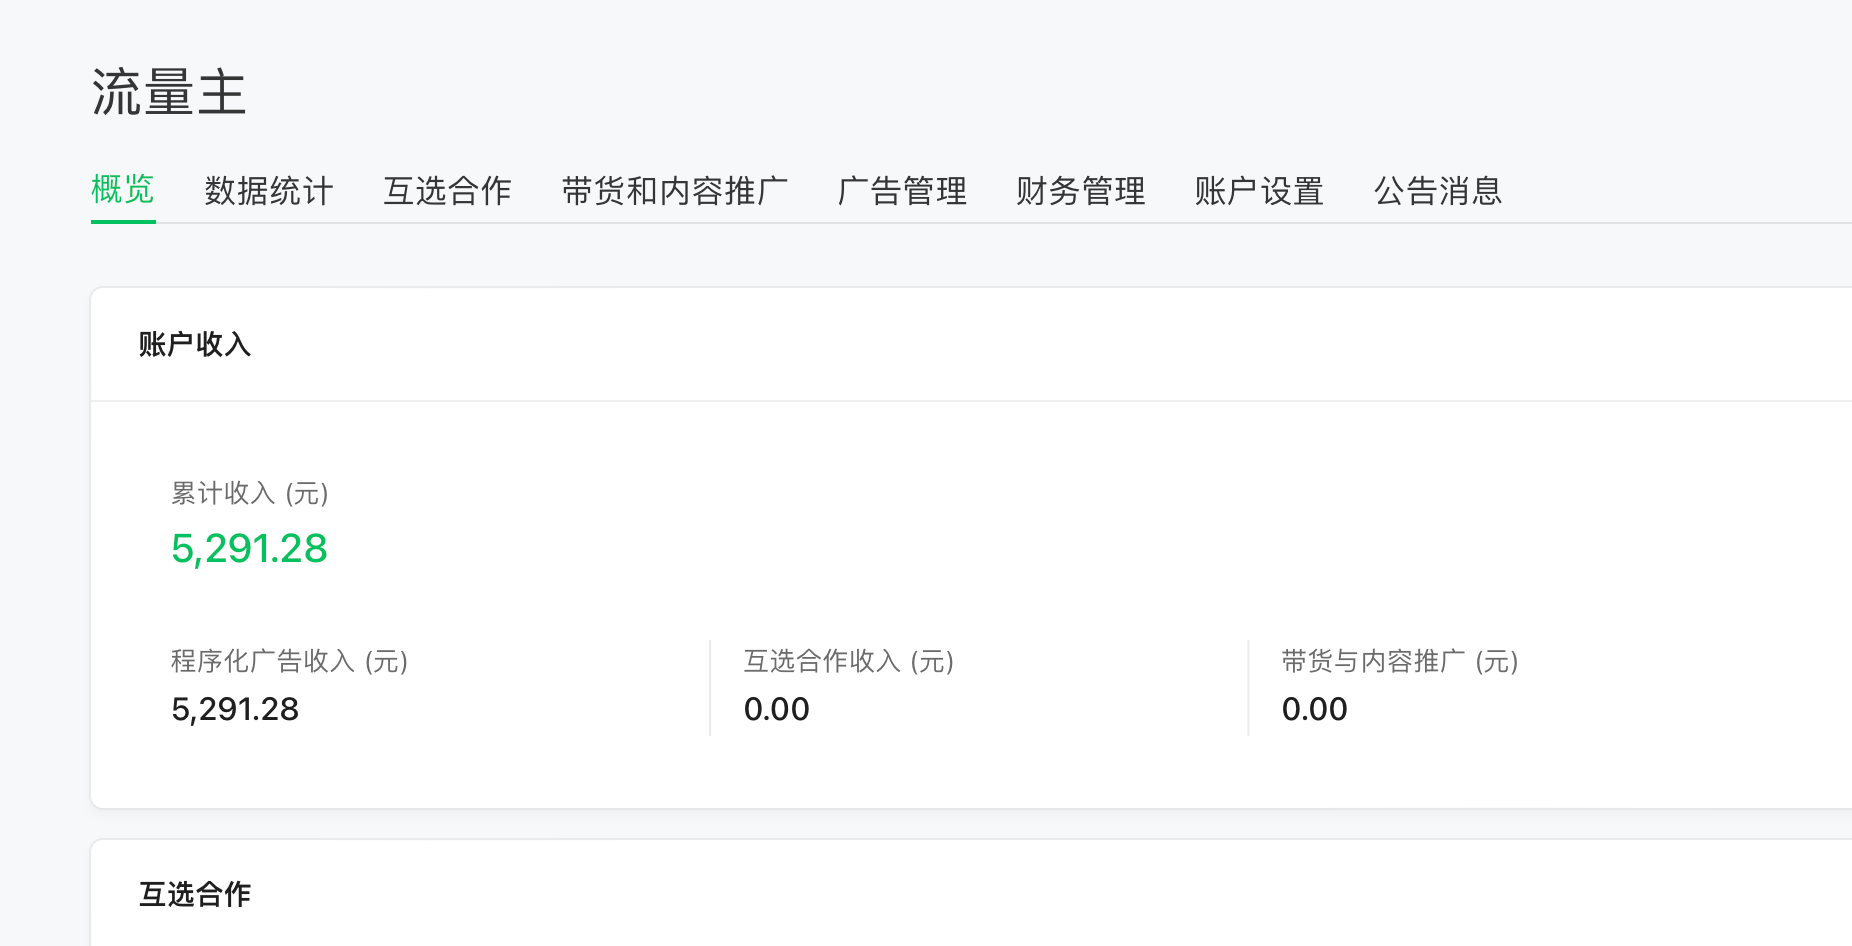The height and width of the screenshot is (946, 1852).
Task: Open the 广告管理 tab
Action: [902, 191]
